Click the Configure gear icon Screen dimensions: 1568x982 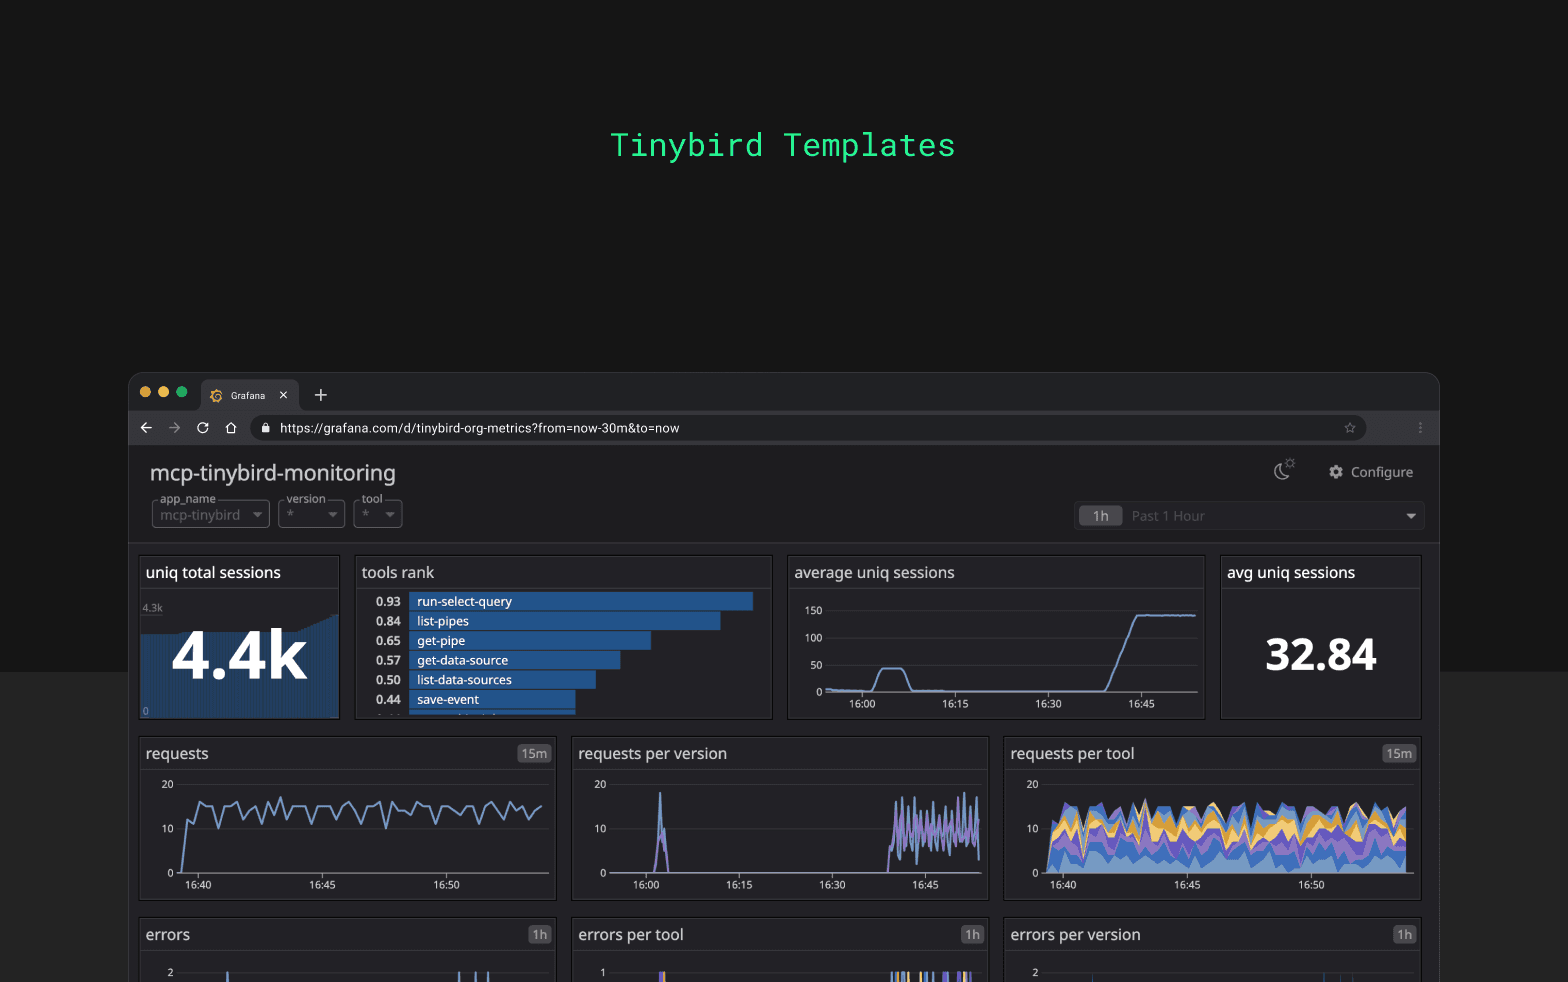coord(1336,472)
